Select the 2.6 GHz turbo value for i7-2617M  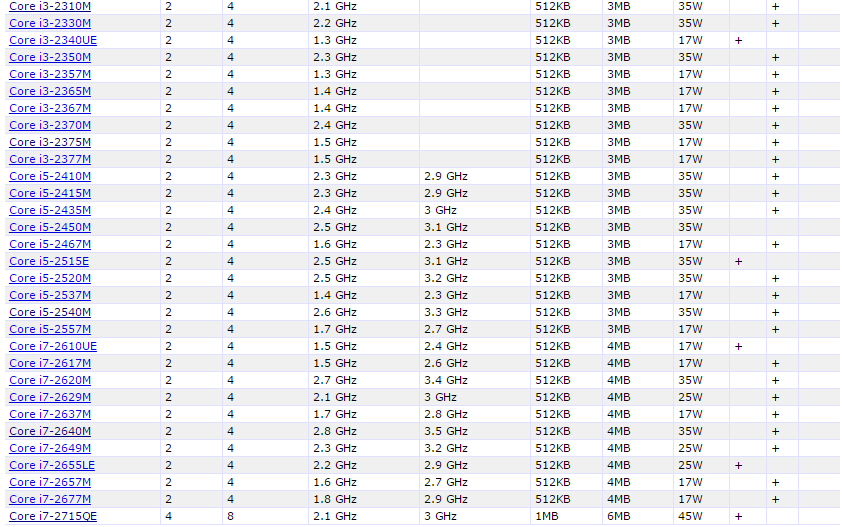point(446,364)
